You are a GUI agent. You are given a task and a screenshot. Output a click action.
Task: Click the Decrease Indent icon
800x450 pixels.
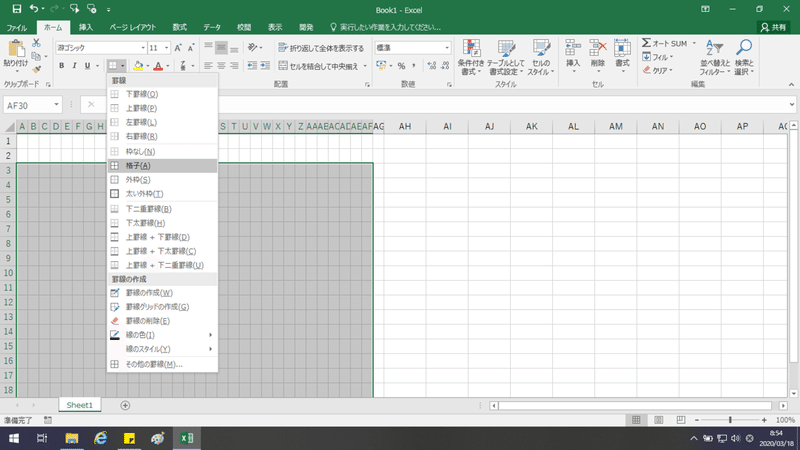[x=252, y=66]
